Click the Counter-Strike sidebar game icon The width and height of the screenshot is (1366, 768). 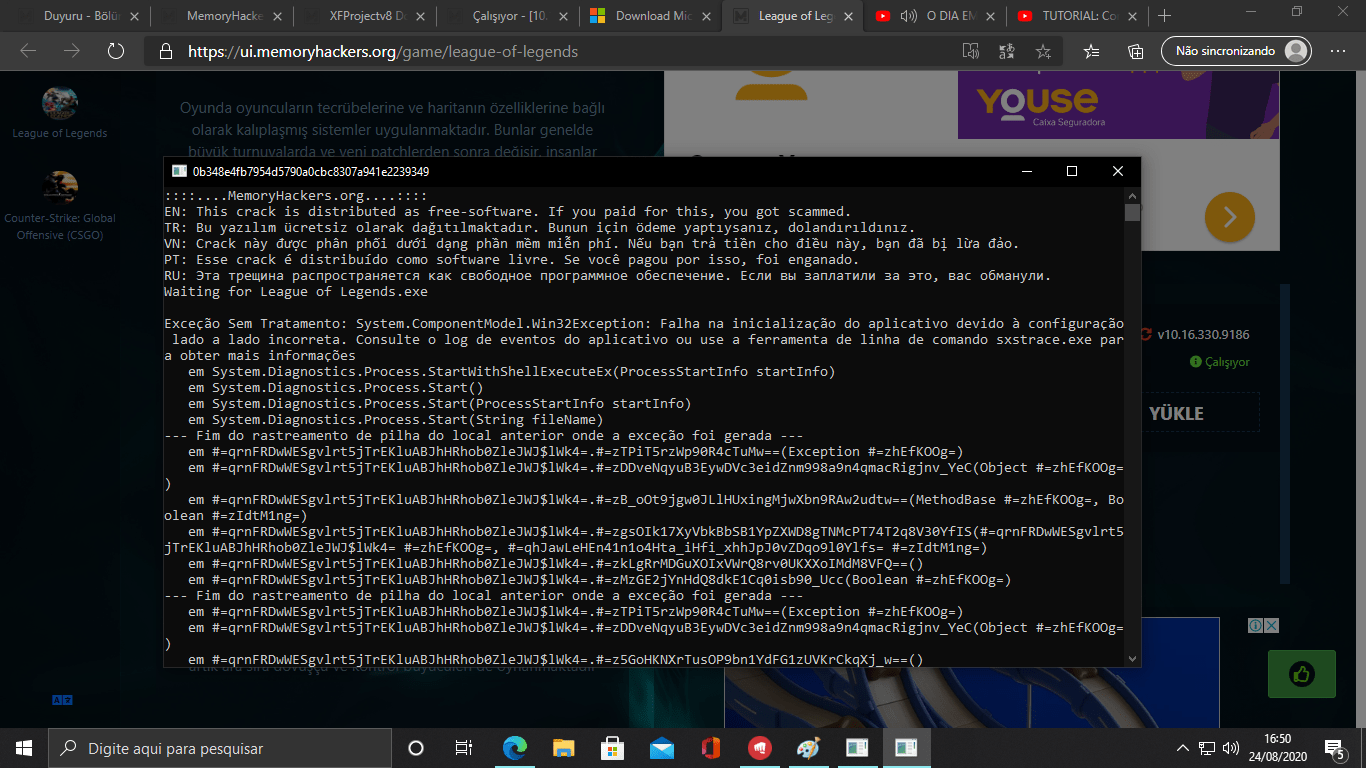tap(60, 189)
